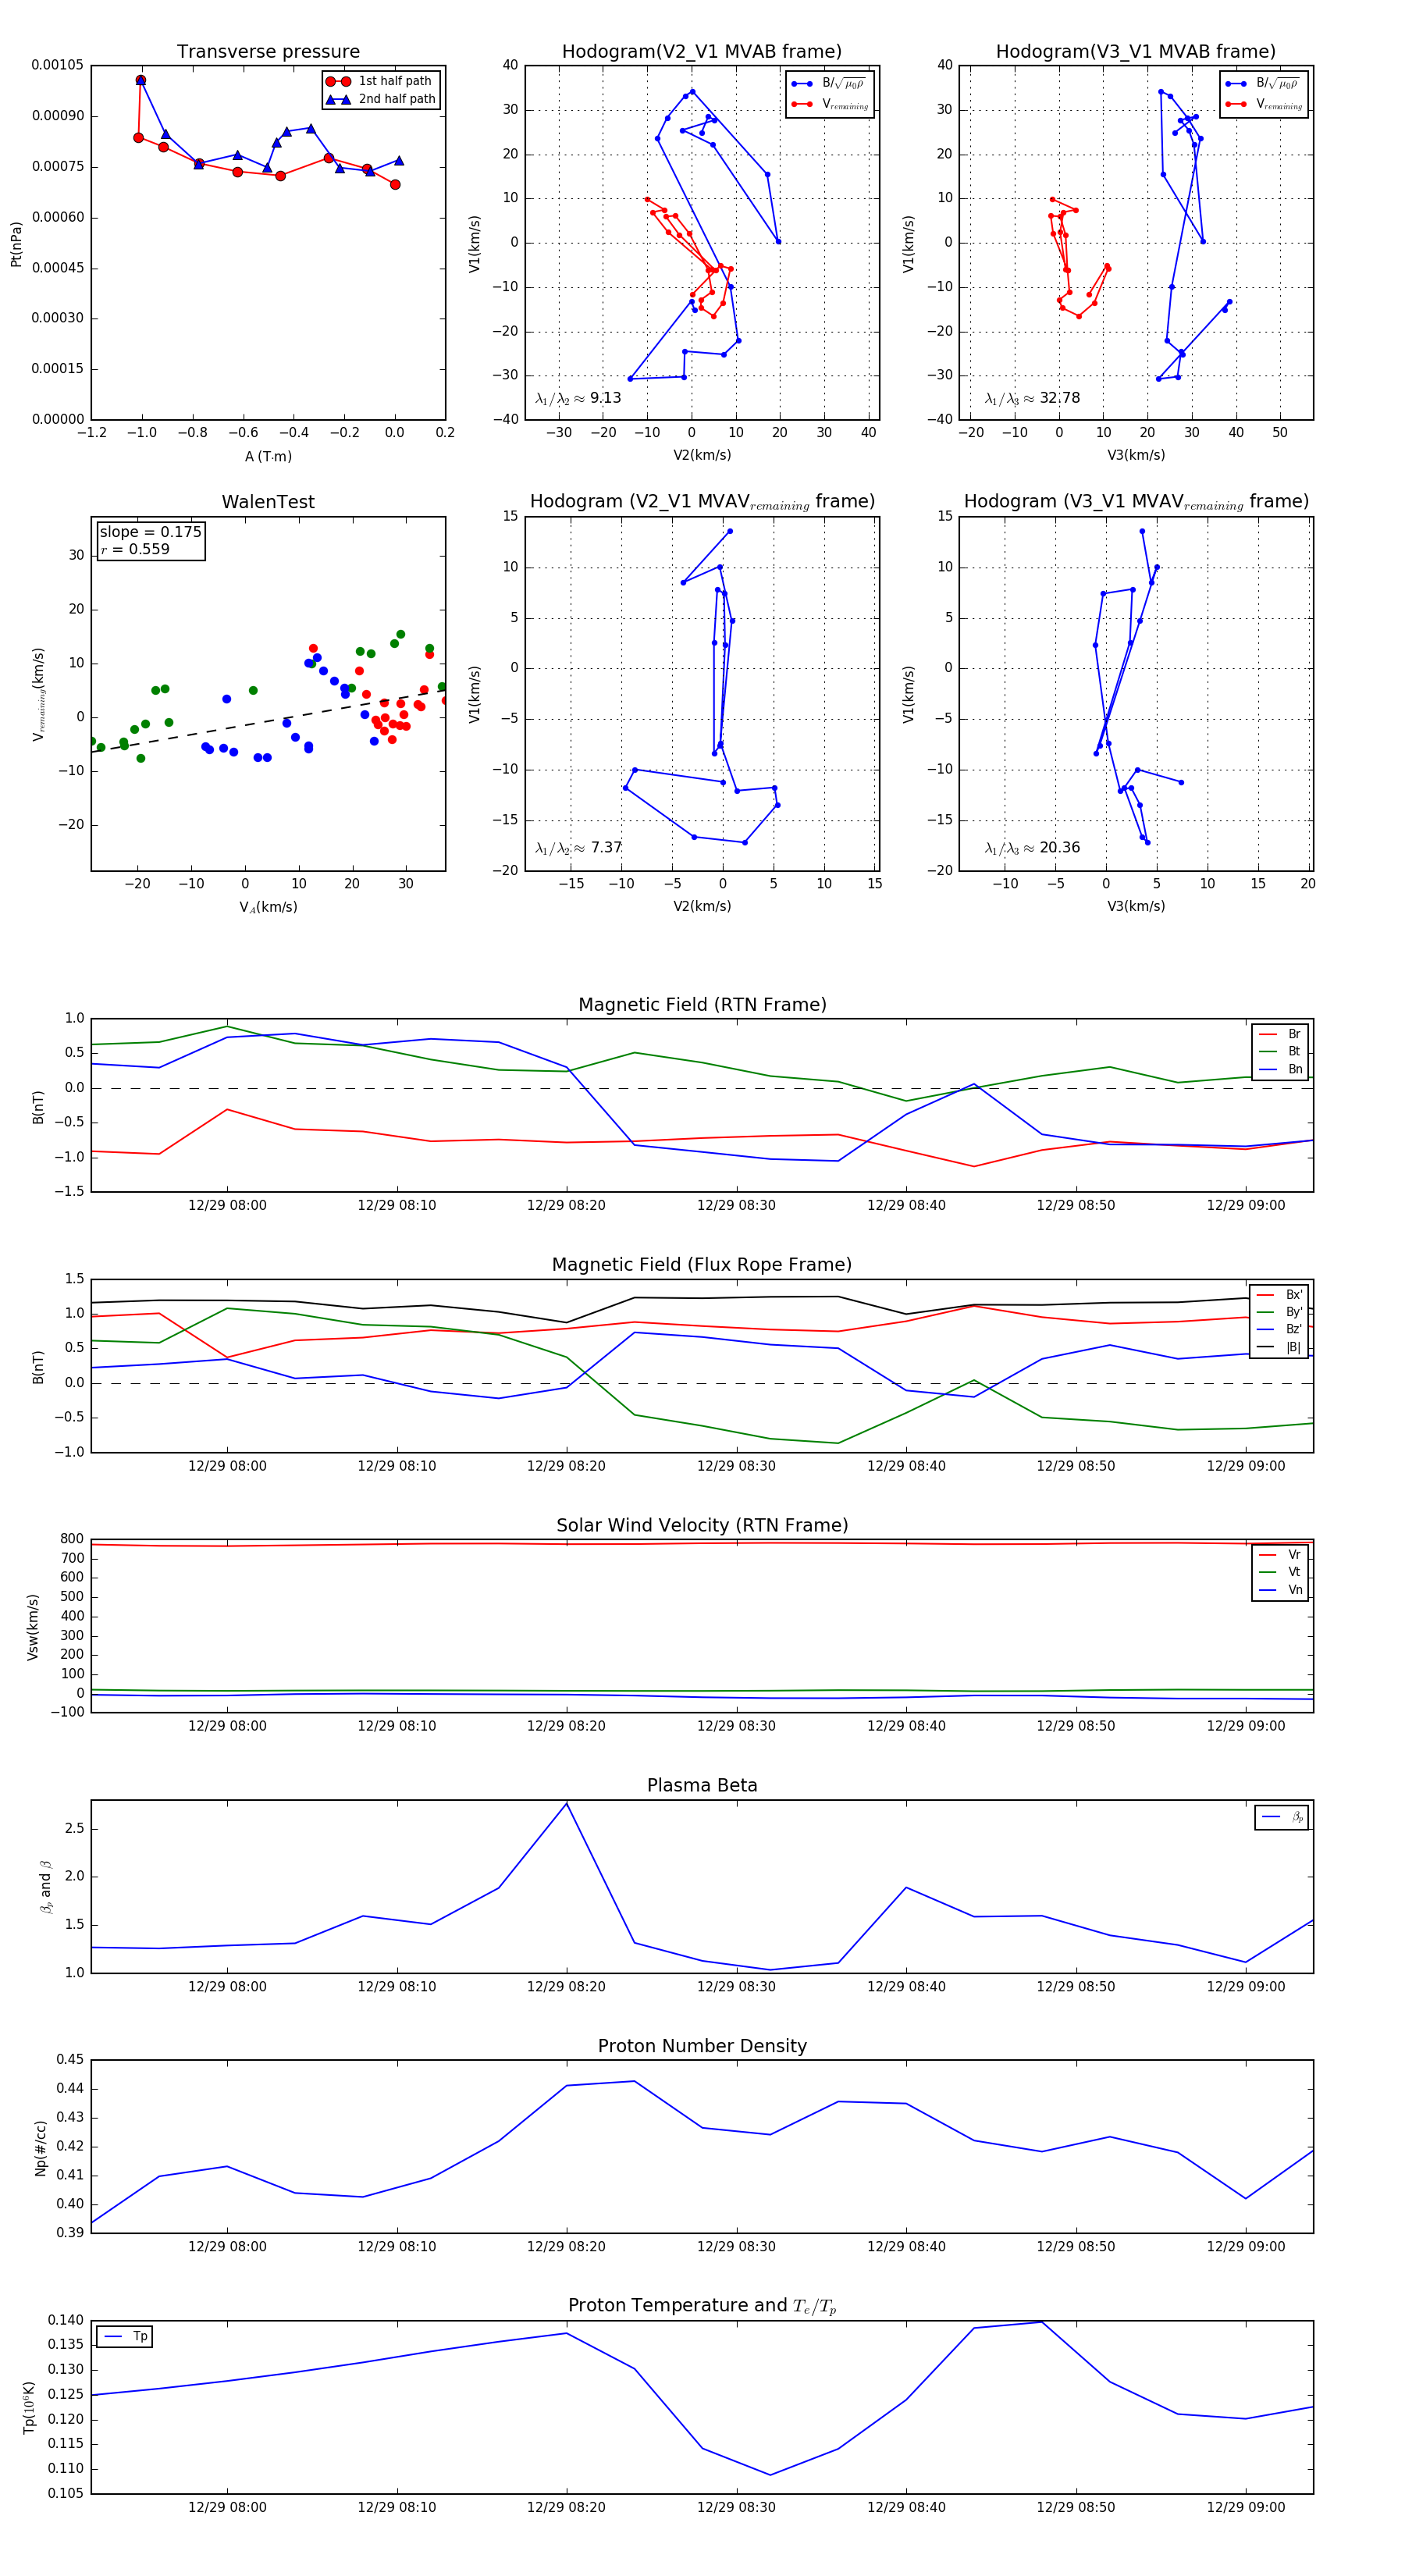Click the "Solar Wind Velocity (RTN Frame)" title

tap(702, 1526)
